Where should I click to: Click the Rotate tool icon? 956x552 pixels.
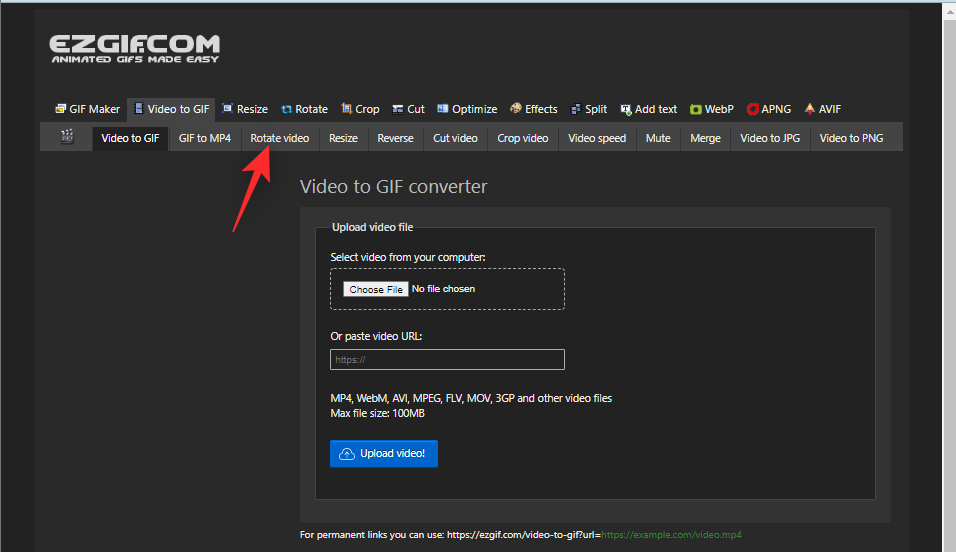click(x=287, y=109)
